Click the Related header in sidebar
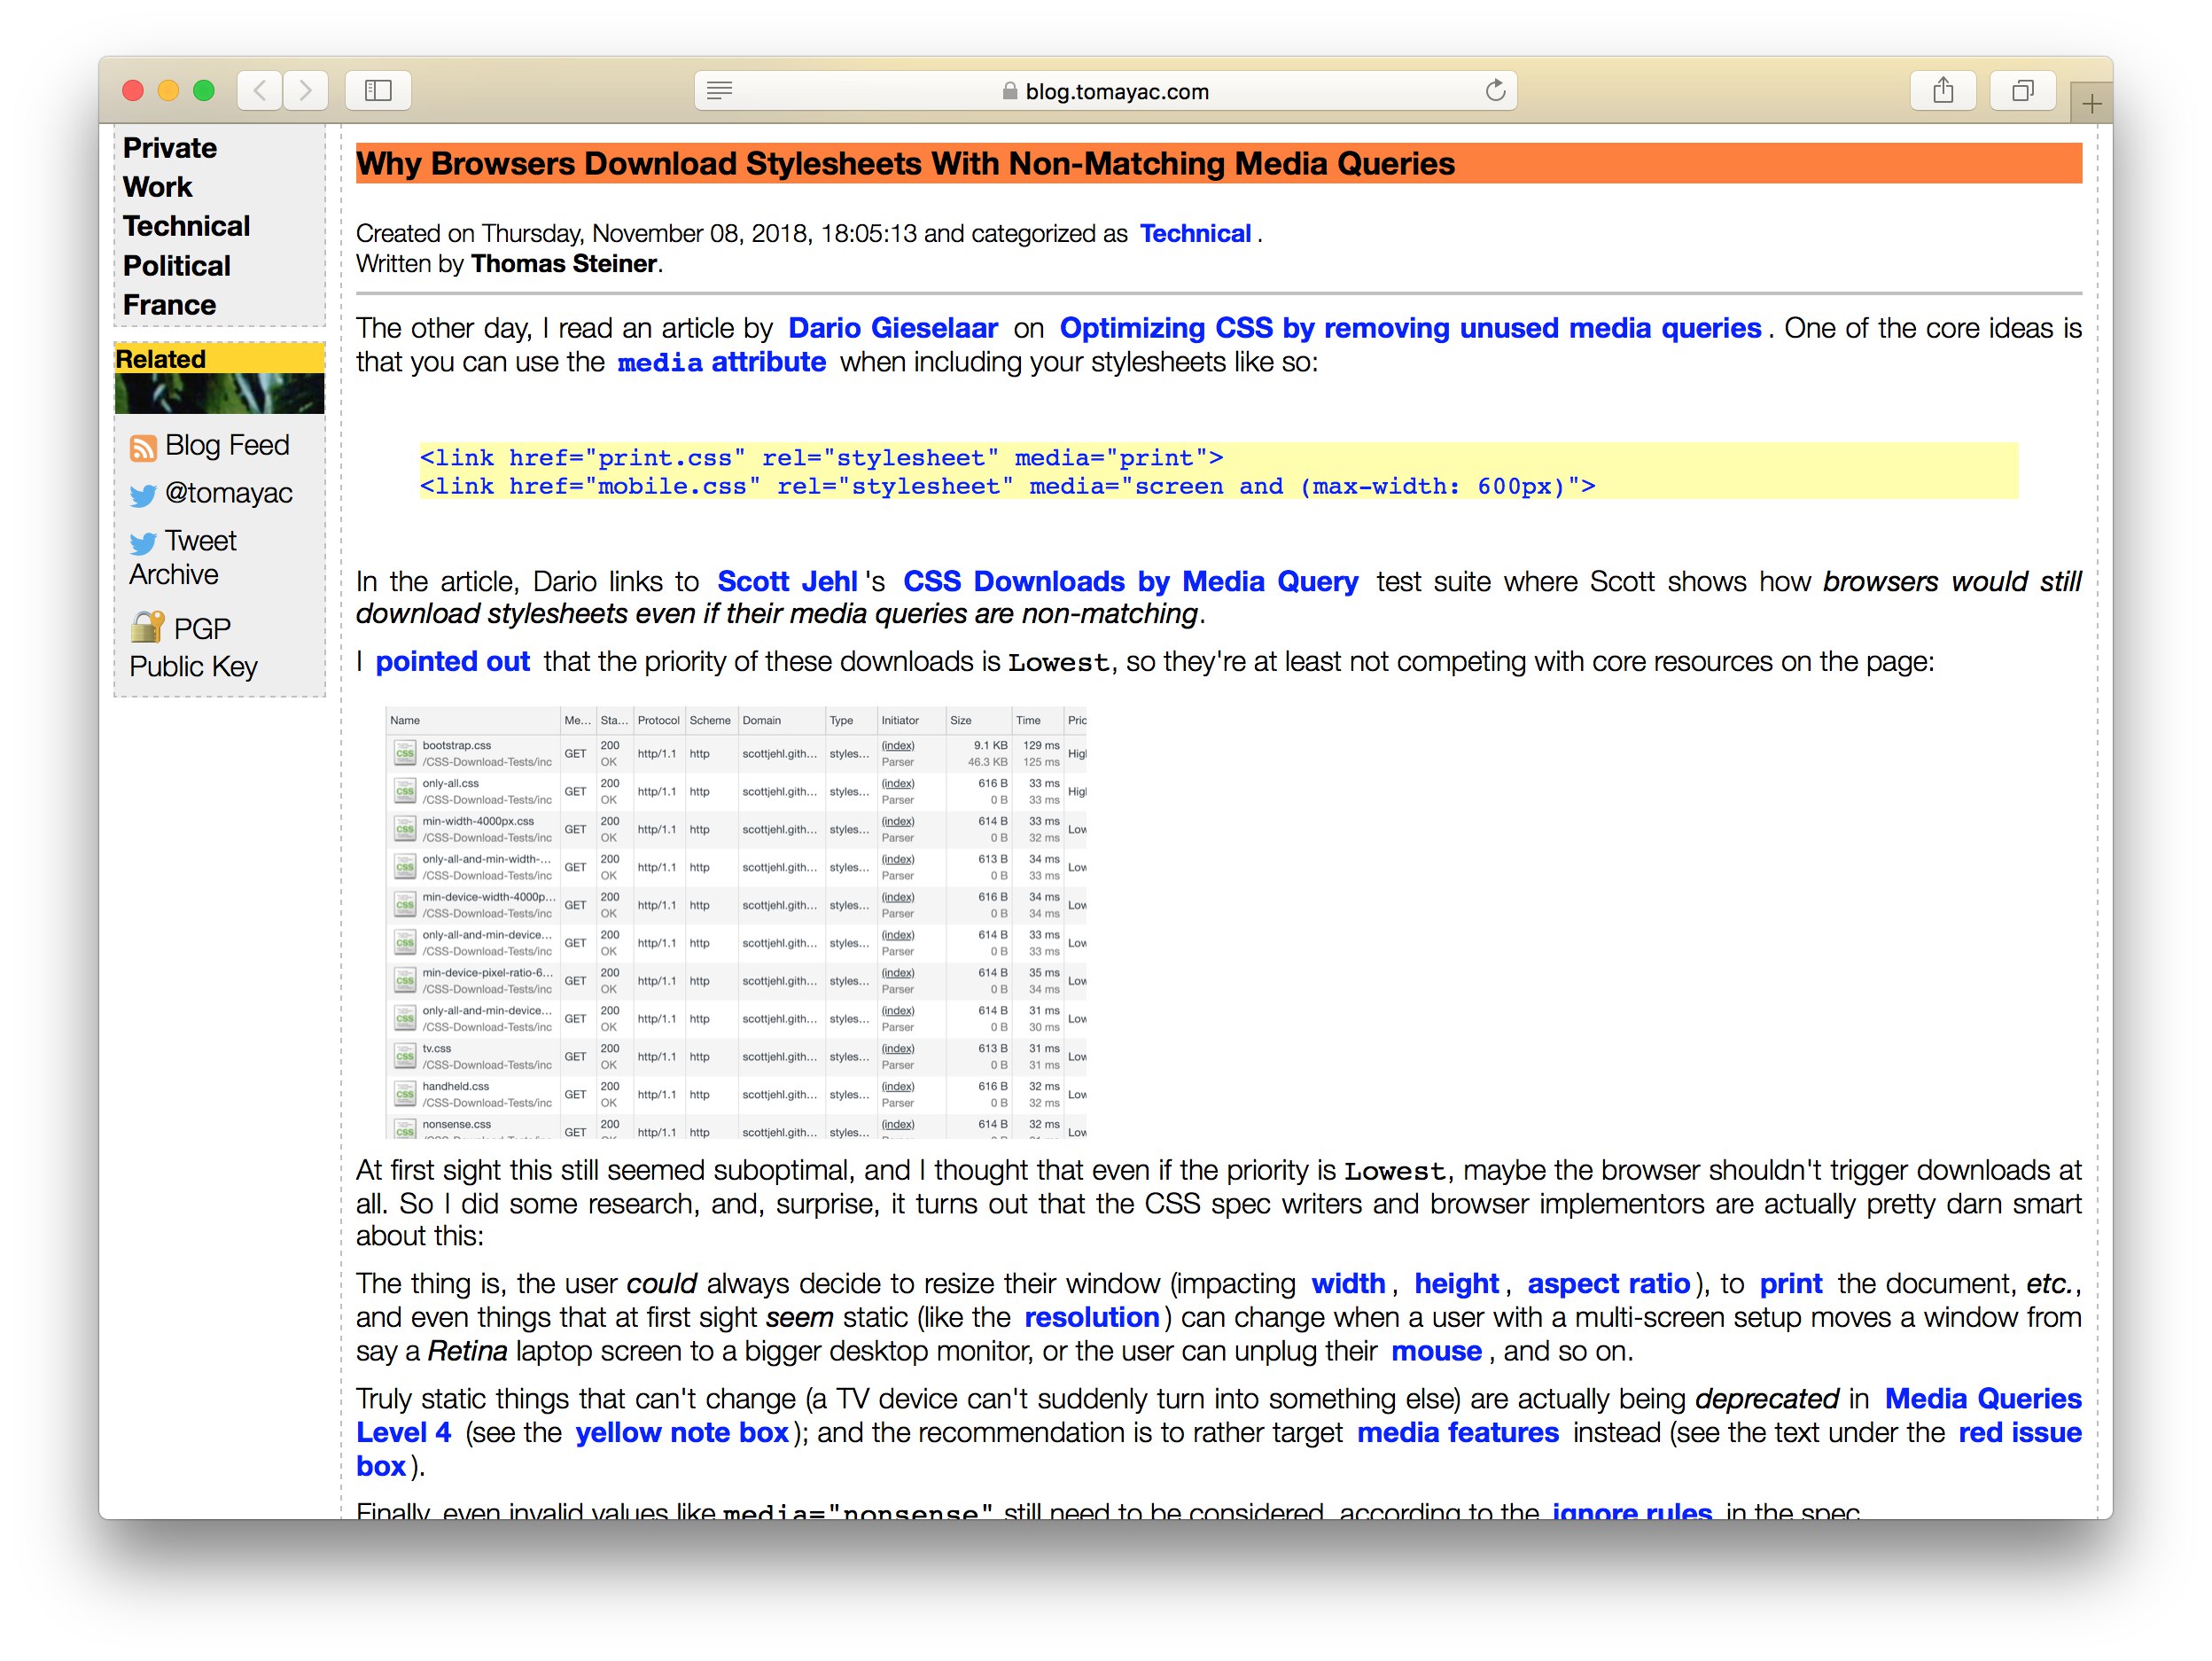Viewport: 2212px width, 1661px height. coord(220,359)
